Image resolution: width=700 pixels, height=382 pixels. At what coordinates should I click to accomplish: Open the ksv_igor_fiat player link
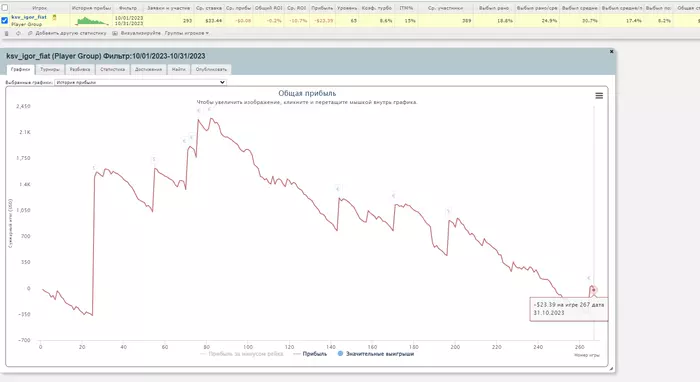(29, 17)
